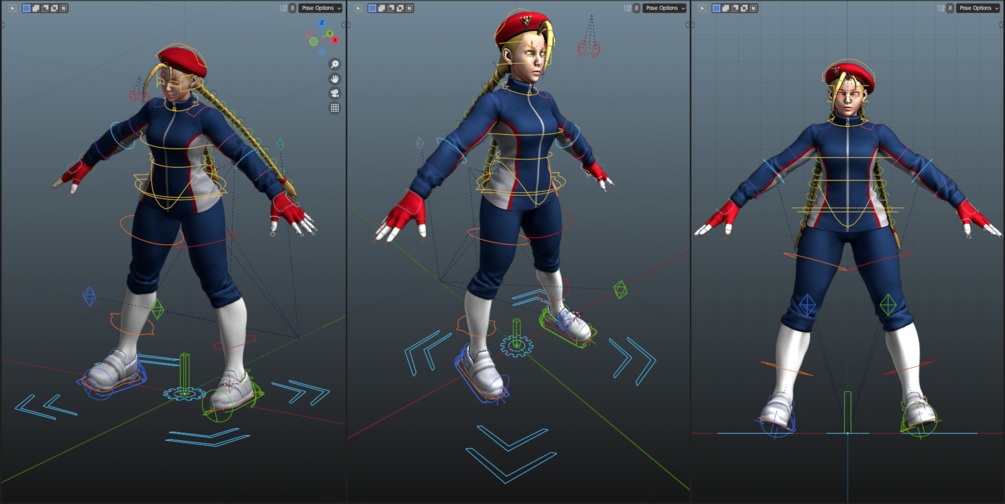Screen dimensions: 1005x504
Task: Choose 'invert selection' mode in right viewport
Action: (744, 8)
